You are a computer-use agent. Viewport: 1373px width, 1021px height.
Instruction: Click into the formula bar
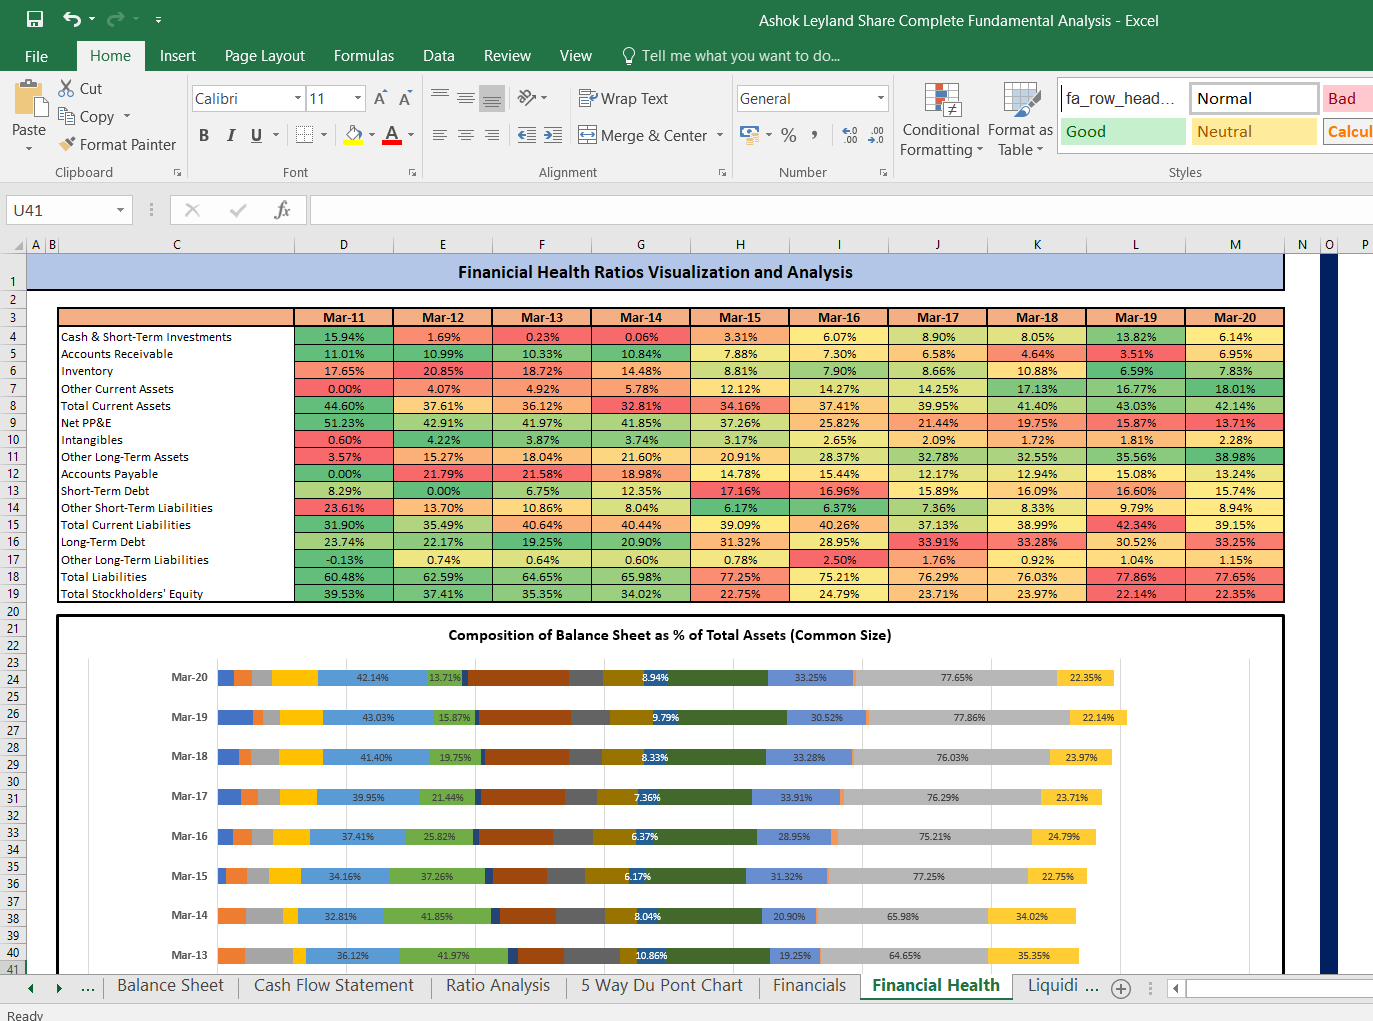[x=840, y=210]
